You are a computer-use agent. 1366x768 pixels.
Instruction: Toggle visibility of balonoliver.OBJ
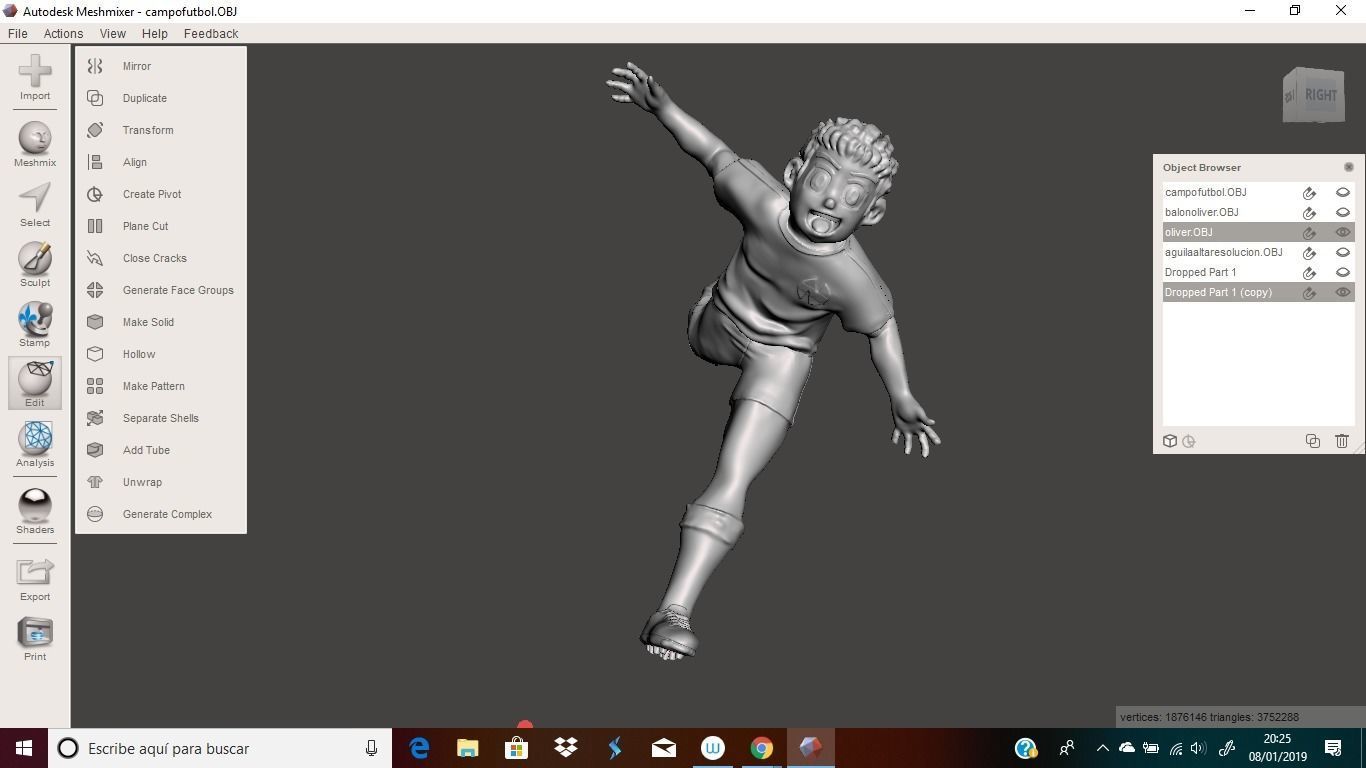tap(1343, 212)
